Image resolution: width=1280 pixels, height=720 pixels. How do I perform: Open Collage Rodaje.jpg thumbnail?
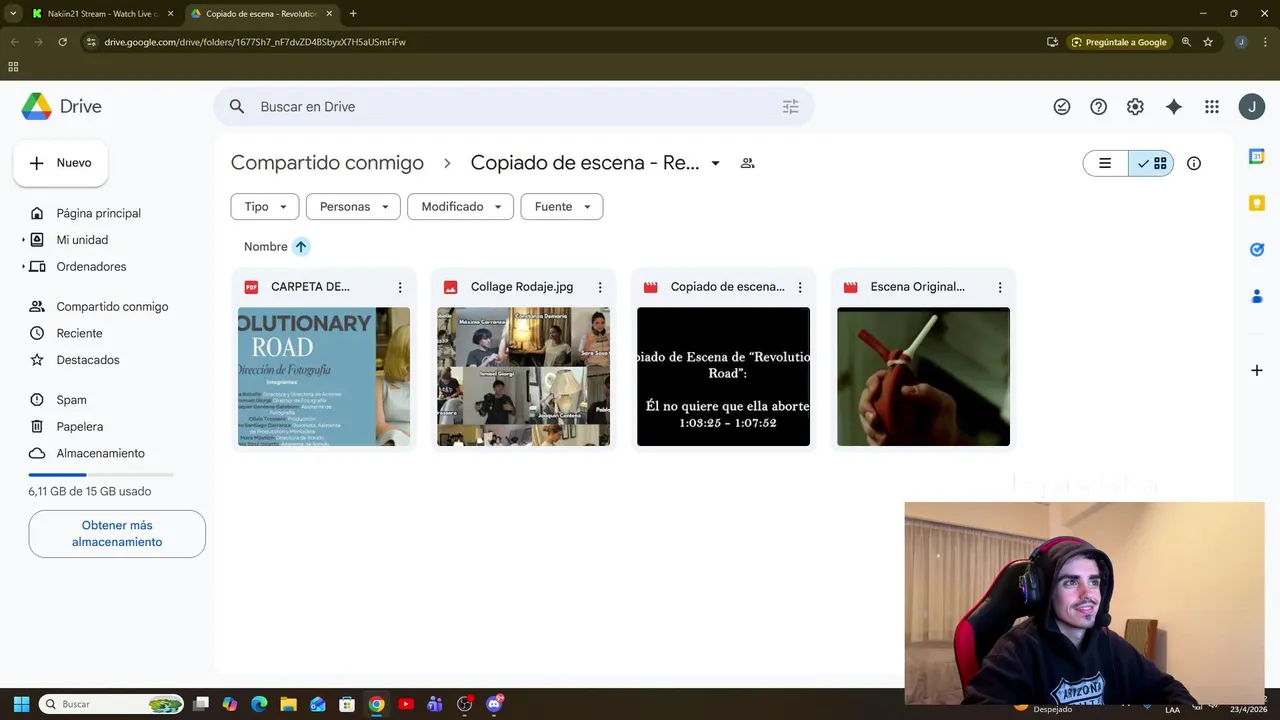pyautogui.click(x=524, y=377)
